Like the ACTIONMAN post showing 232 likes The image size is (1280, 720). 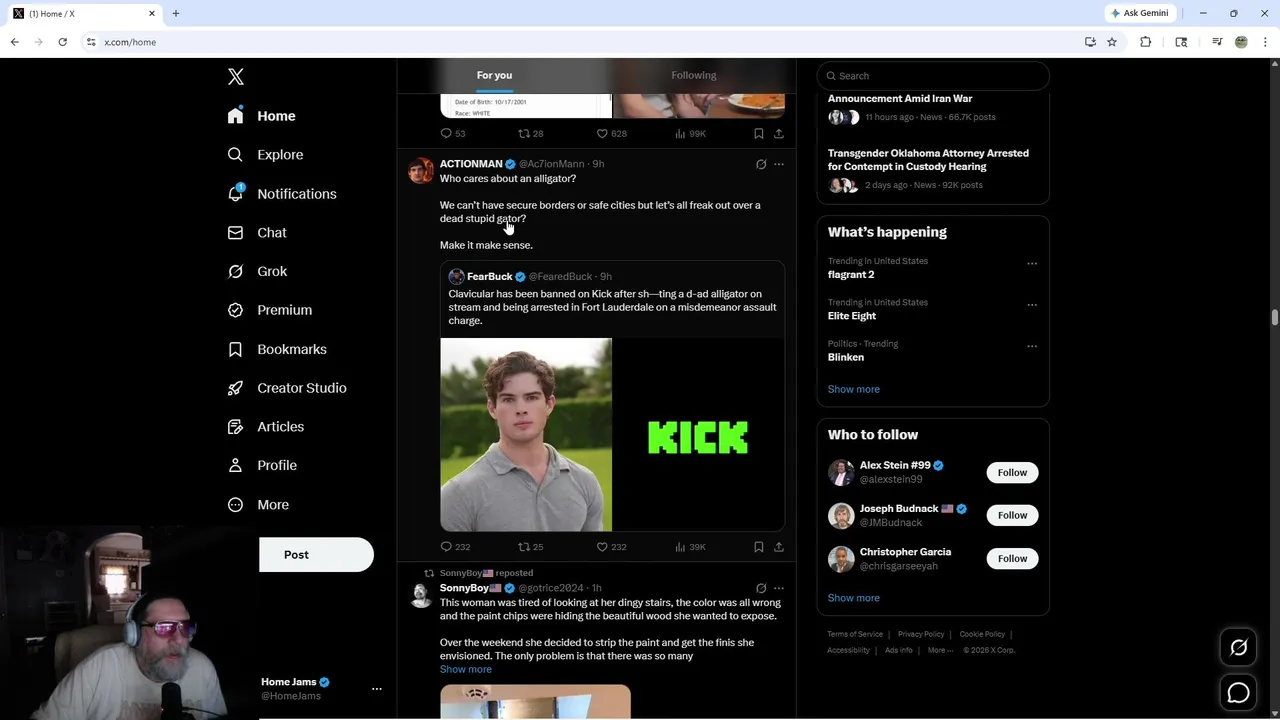click(611, 547)
